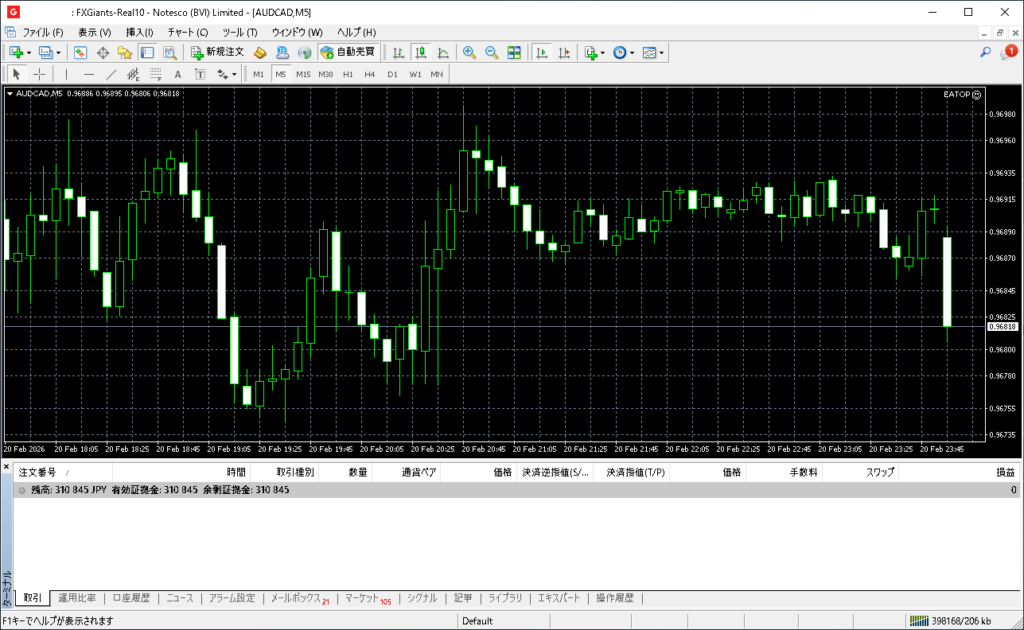Open the チャート (C) menu
1024x630 pixels.
[x=187, y=32]
